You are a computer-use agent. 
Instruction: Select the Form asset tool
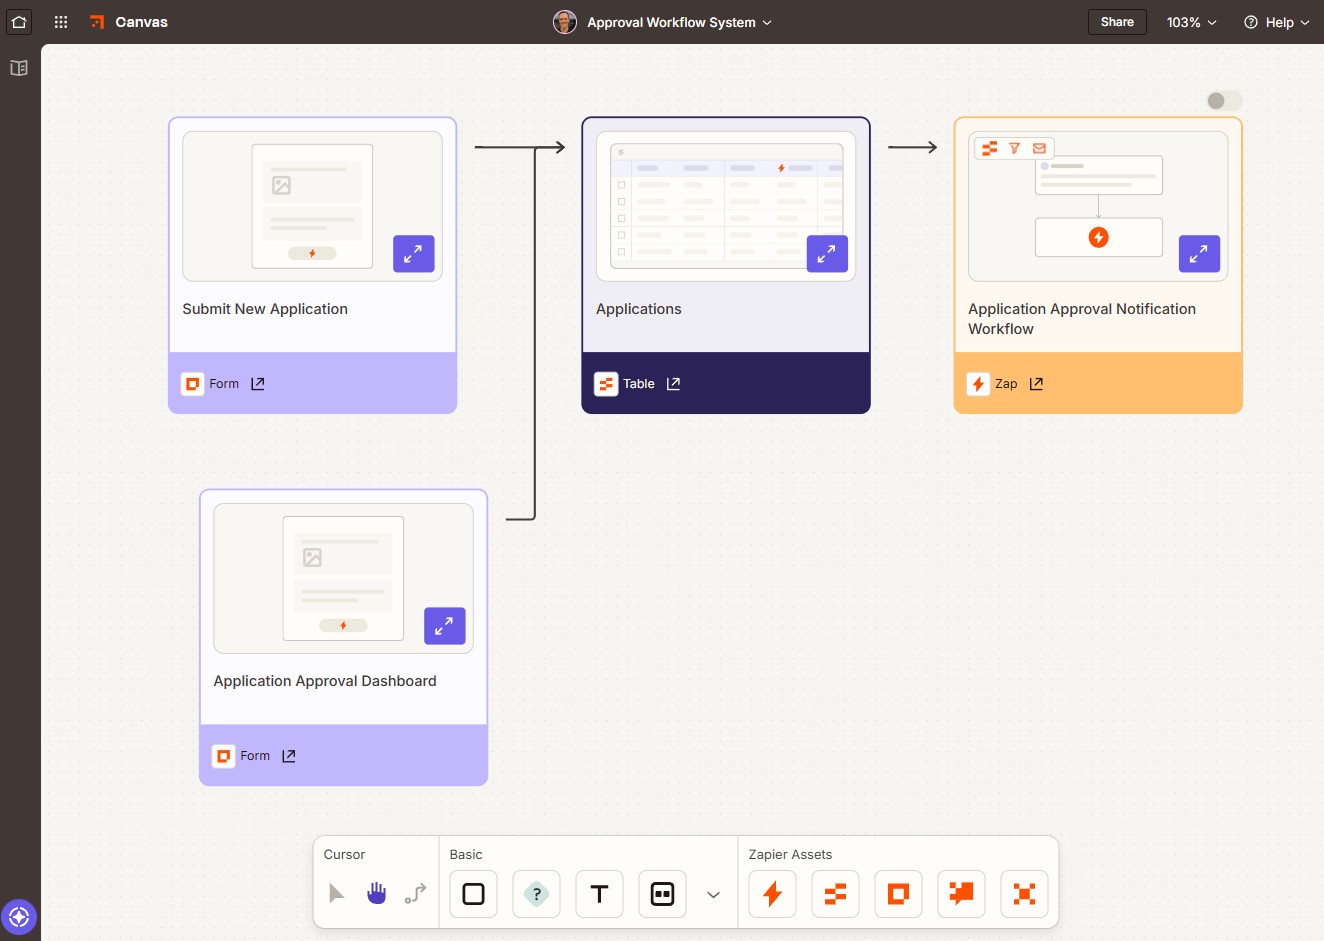coord(898,894)
